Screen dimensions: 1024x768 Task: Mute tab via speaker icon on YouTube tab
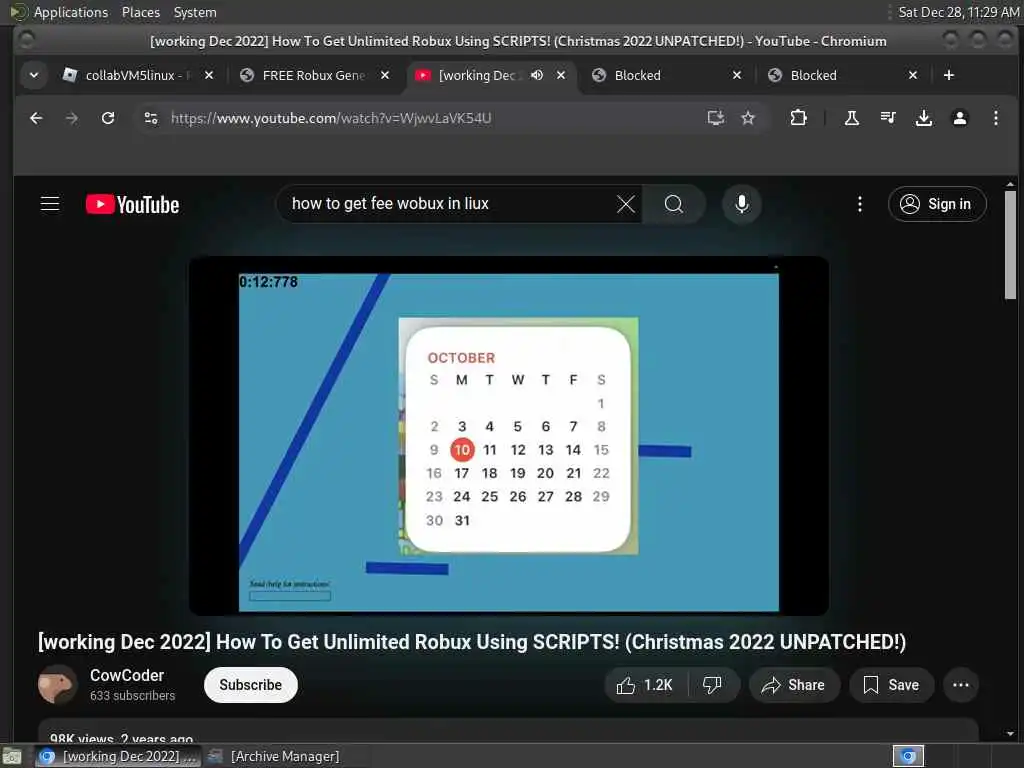click(x=537, y=75)
